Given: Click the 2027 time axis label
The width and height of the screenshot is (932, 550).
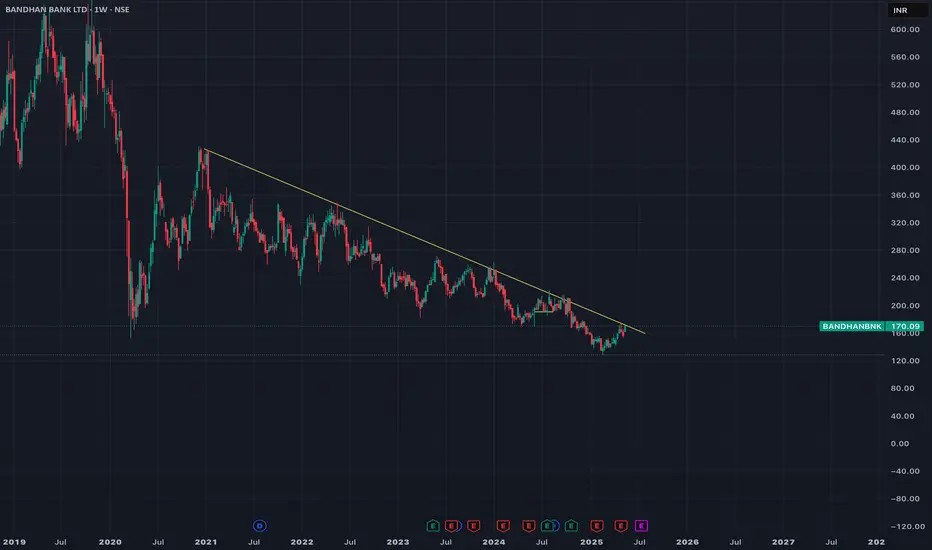Looking at the screenshot, I should tap(783, 542).
